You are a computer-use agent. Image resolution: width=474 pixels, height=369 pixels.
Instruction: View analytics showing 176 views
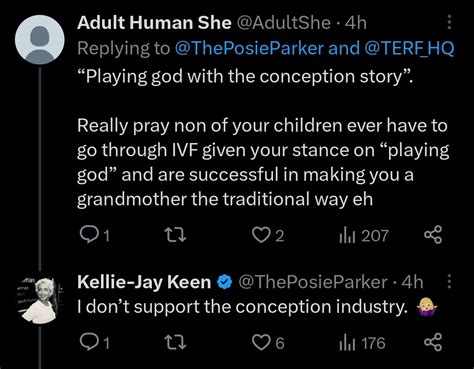coord(362,343)
